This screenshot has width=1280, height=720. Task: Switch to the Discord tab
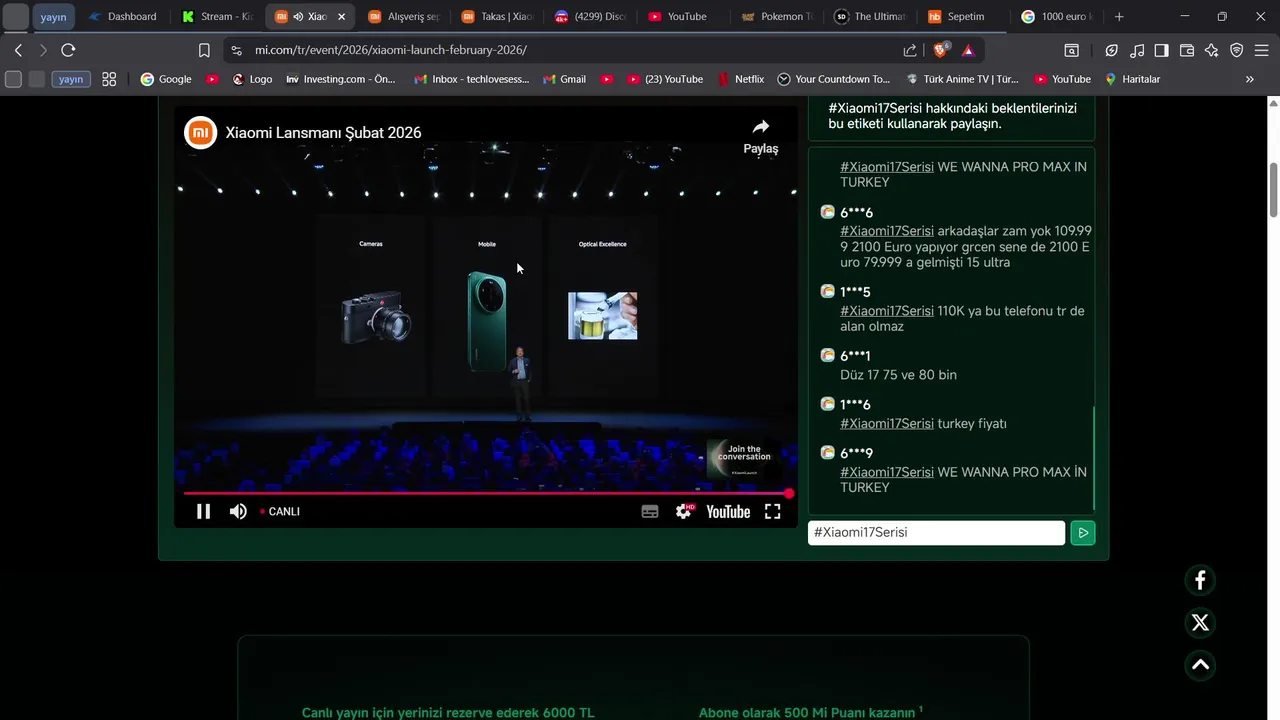[591, 17]
